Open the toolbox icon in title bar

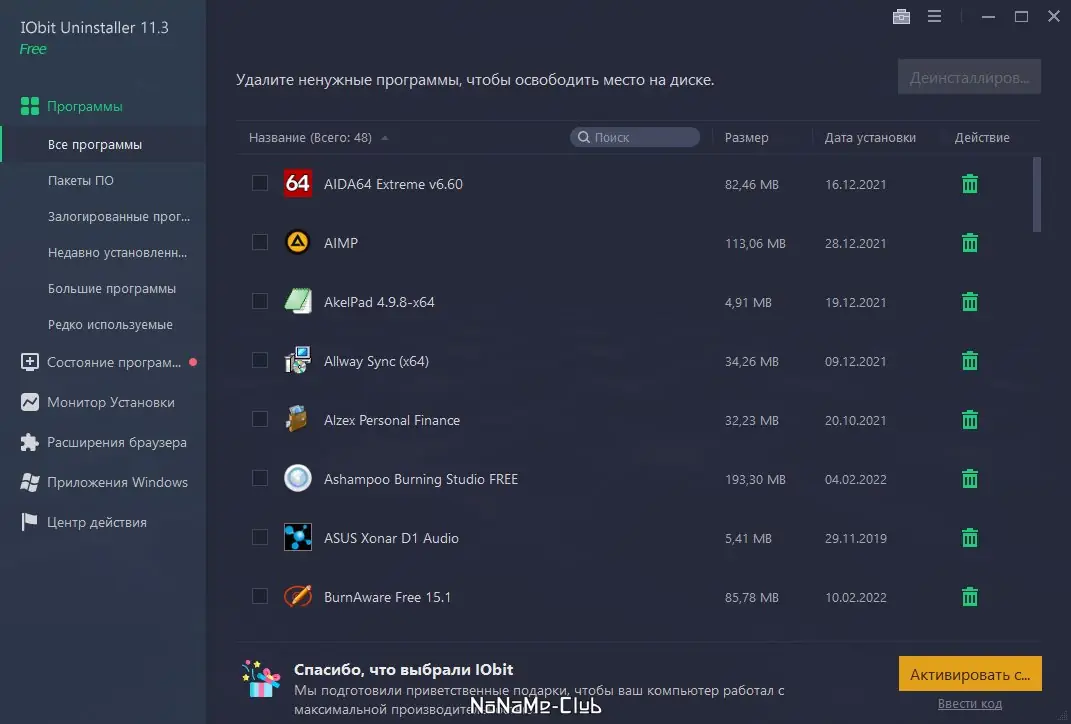pos(901,16)
